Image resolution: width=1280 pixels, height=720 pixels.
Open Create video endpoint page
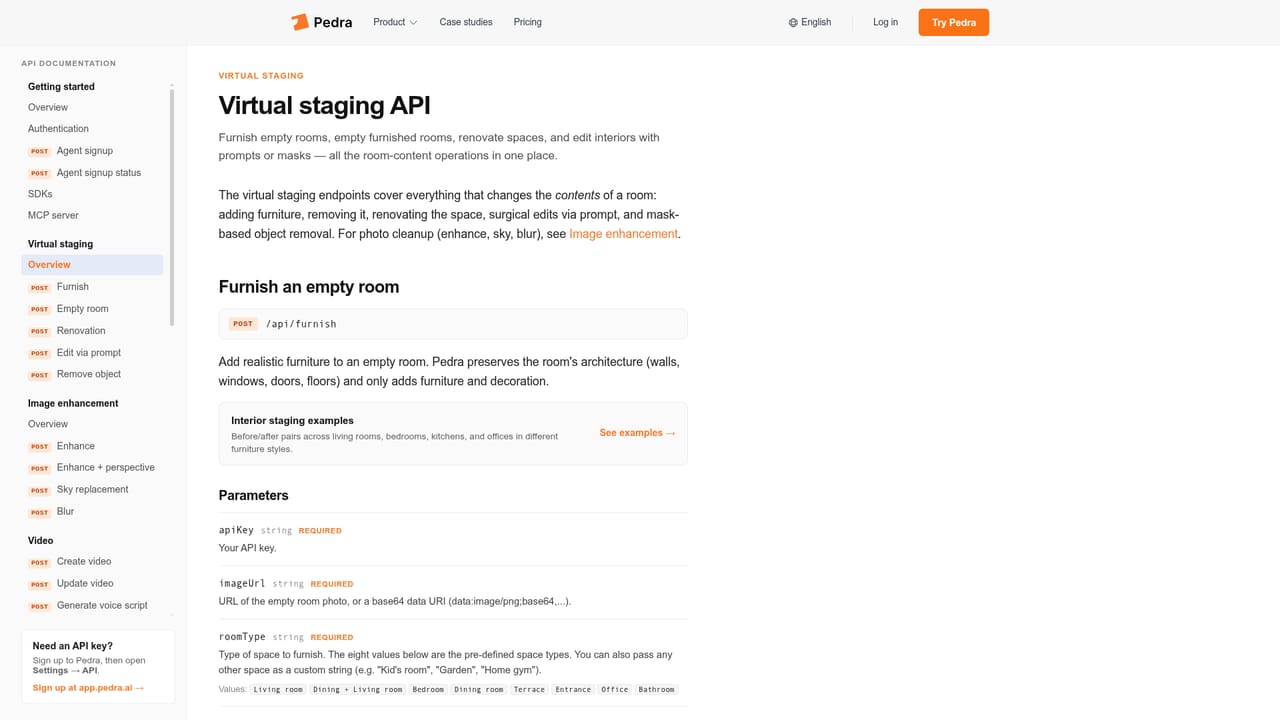[84, 562]
